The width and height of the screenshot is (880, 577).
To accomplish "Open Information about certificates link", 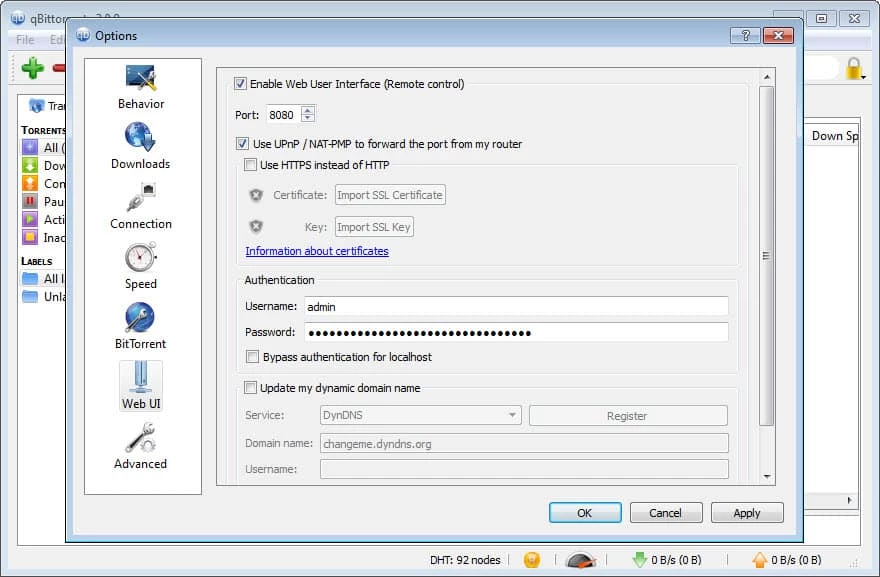I will tap(317, 251).
